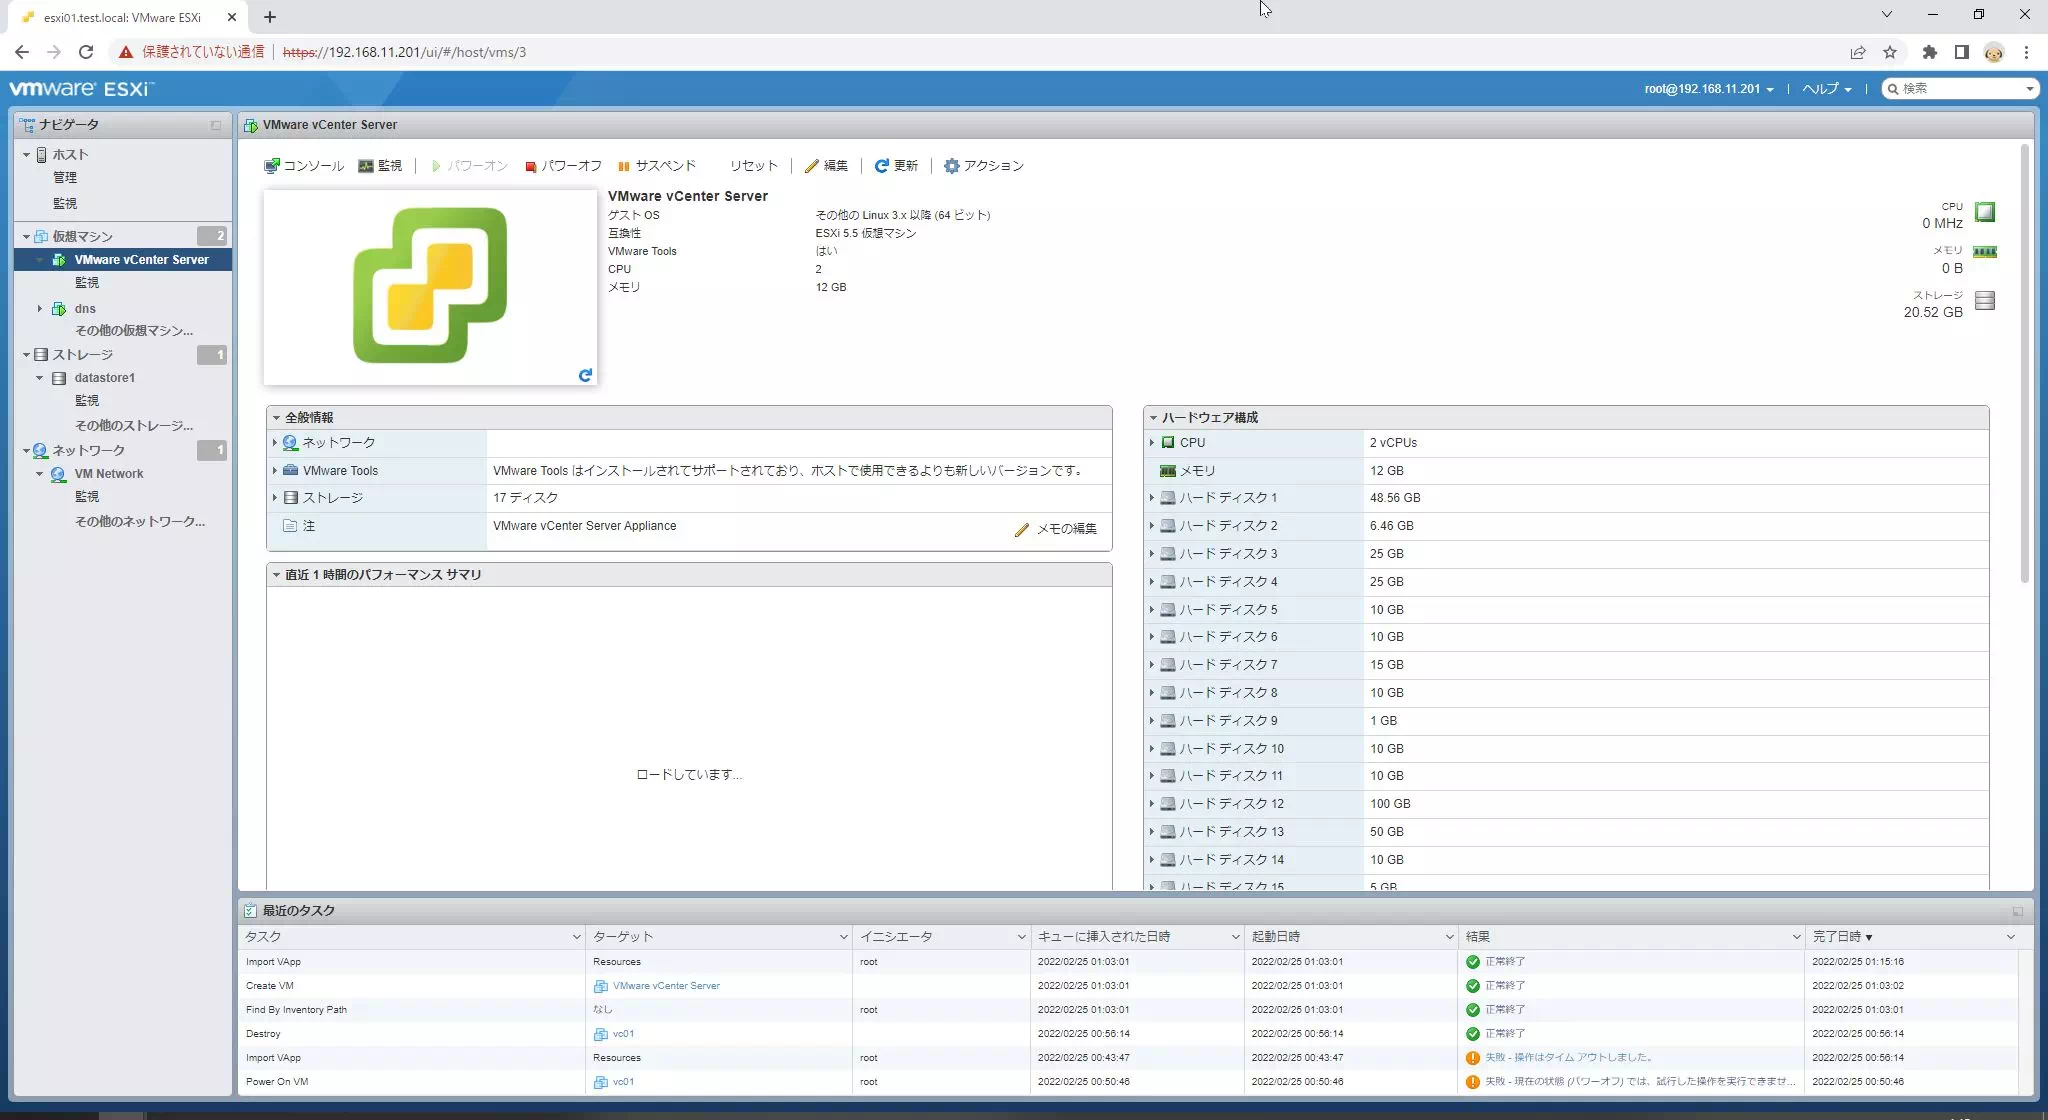The width and height of the screenshot is (2048, 1120).
Task: Expand the CPU hardware row
Action: click(1152, 443)
